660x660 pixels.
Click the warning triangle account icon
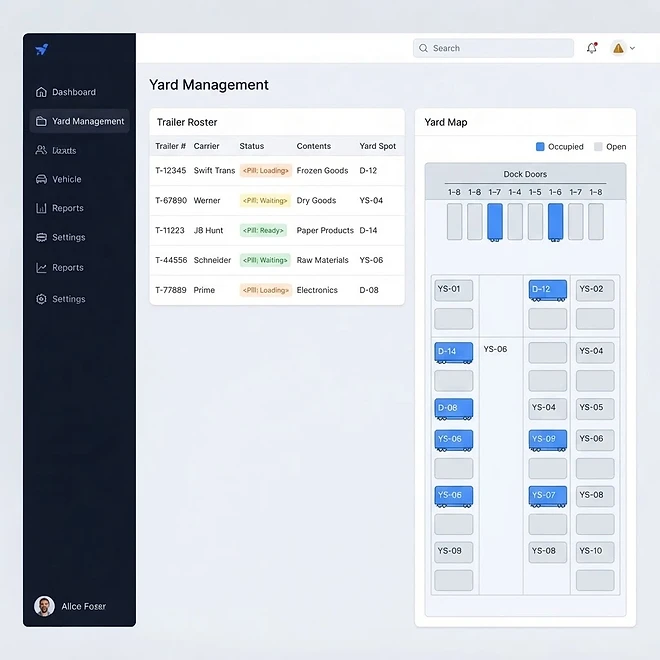618,48
